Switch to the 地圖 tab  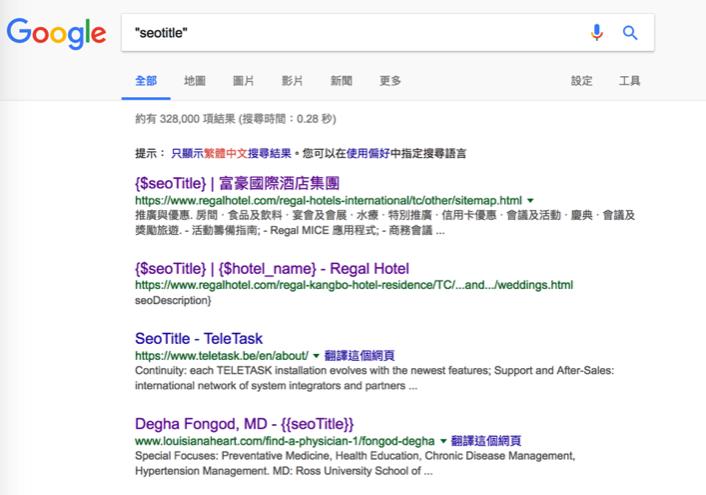coord(195,81)
